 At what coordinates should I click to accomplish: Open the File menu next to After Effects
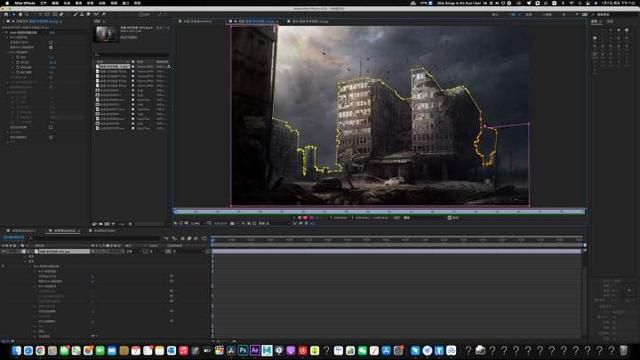point(43,3)
